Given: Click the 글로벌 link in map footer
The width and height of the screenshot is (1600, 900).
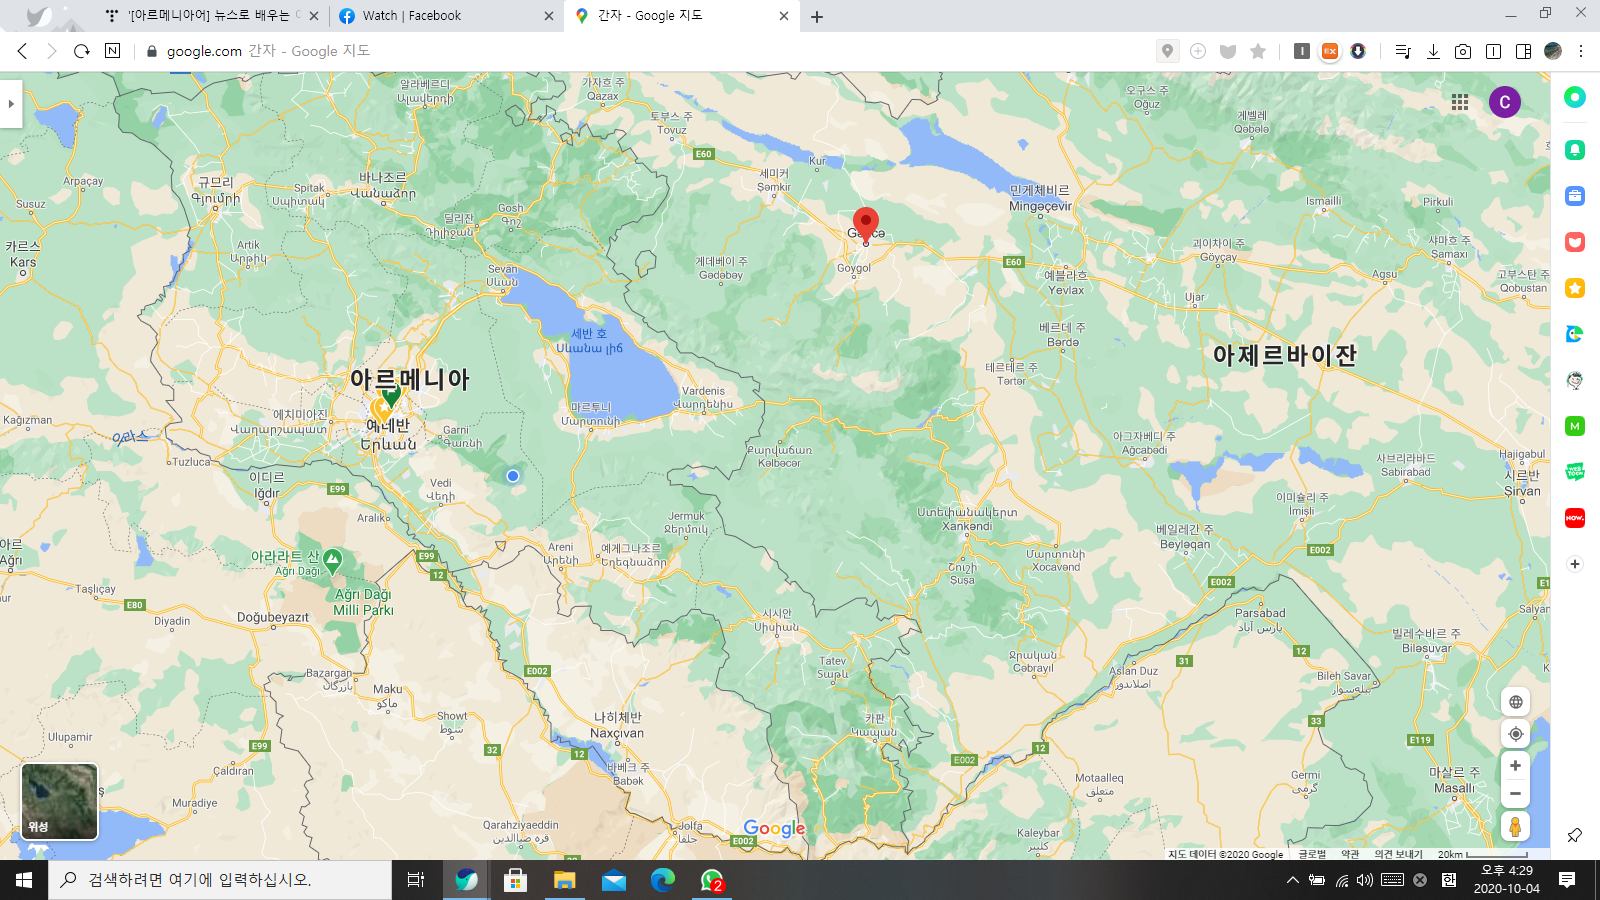Looking at the screenshot, I should [1312, 854].
